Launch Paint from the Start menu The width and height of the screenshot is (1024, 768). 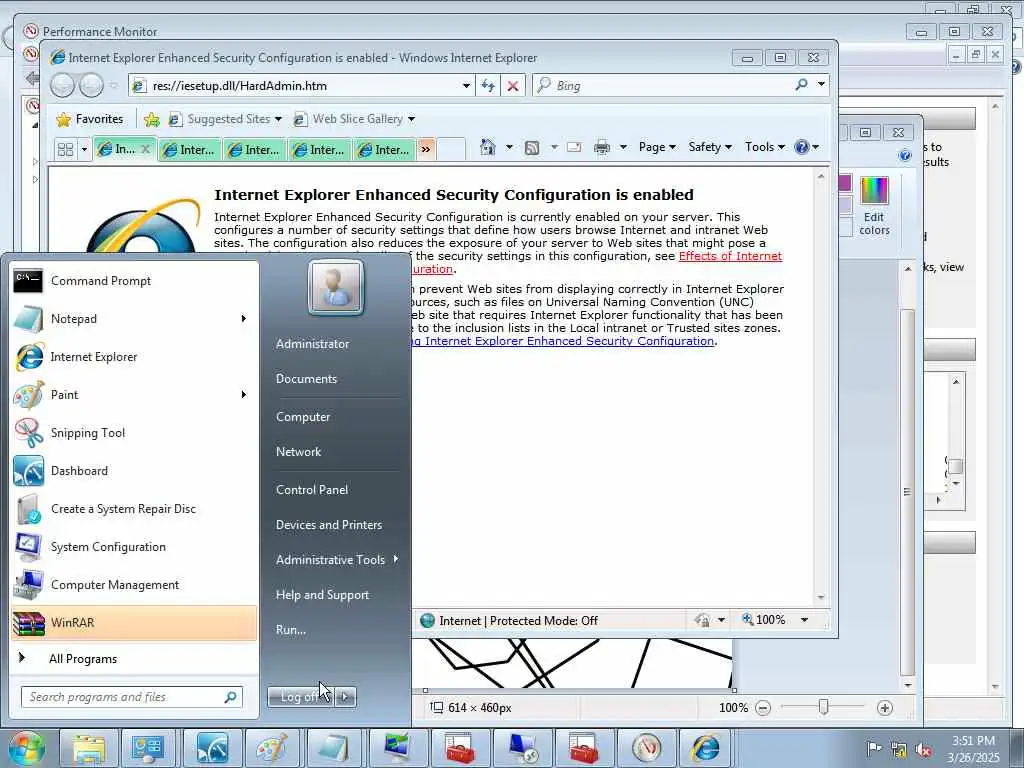[124, 394]
